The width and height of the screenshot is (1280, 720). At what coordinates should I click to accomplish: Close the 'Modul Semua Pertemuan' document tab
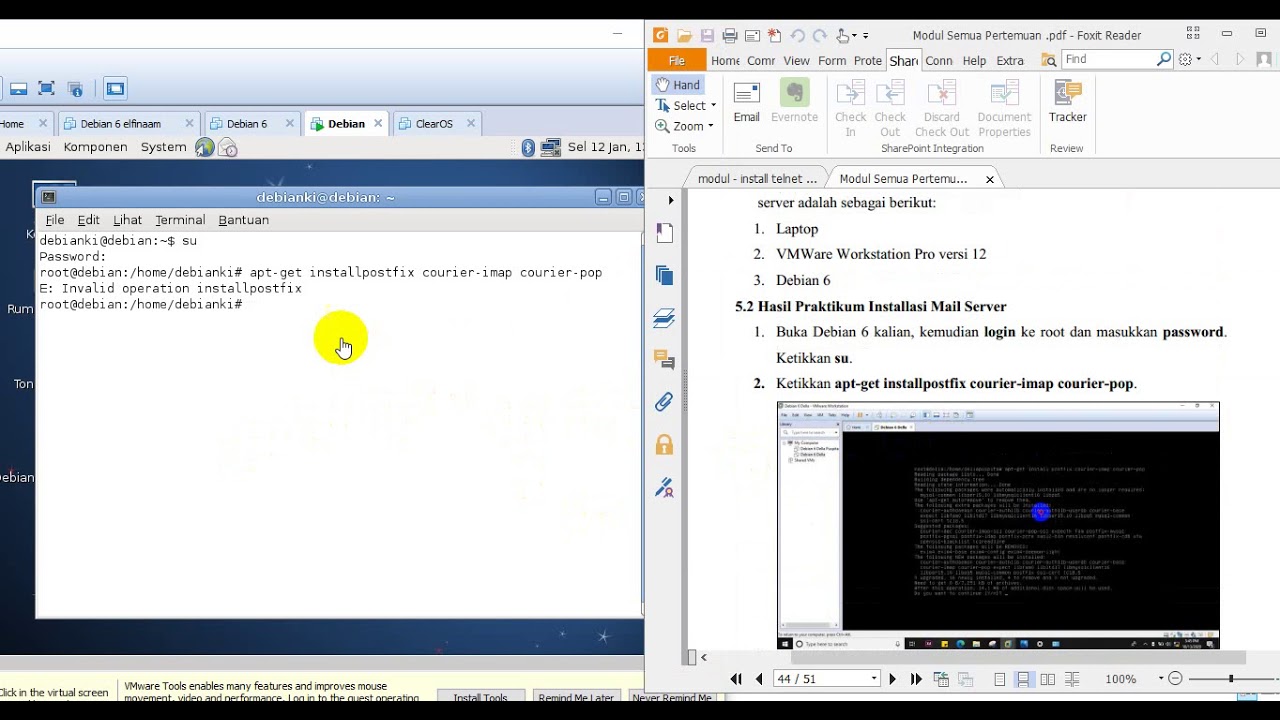990,179
